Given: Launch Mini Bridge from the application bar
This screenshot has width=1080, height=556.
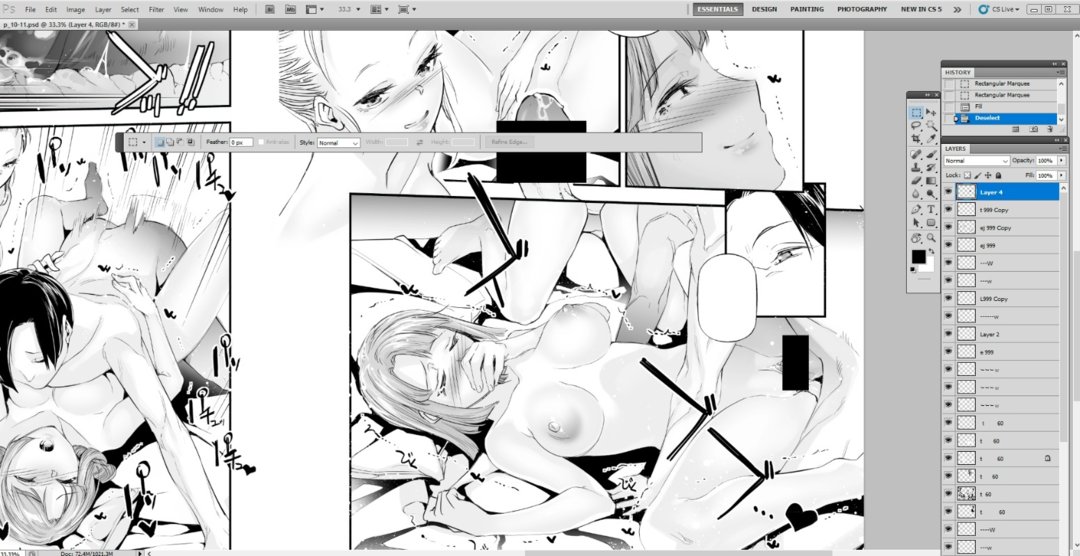Looking at the screenshot, I should tap(291, 10).
